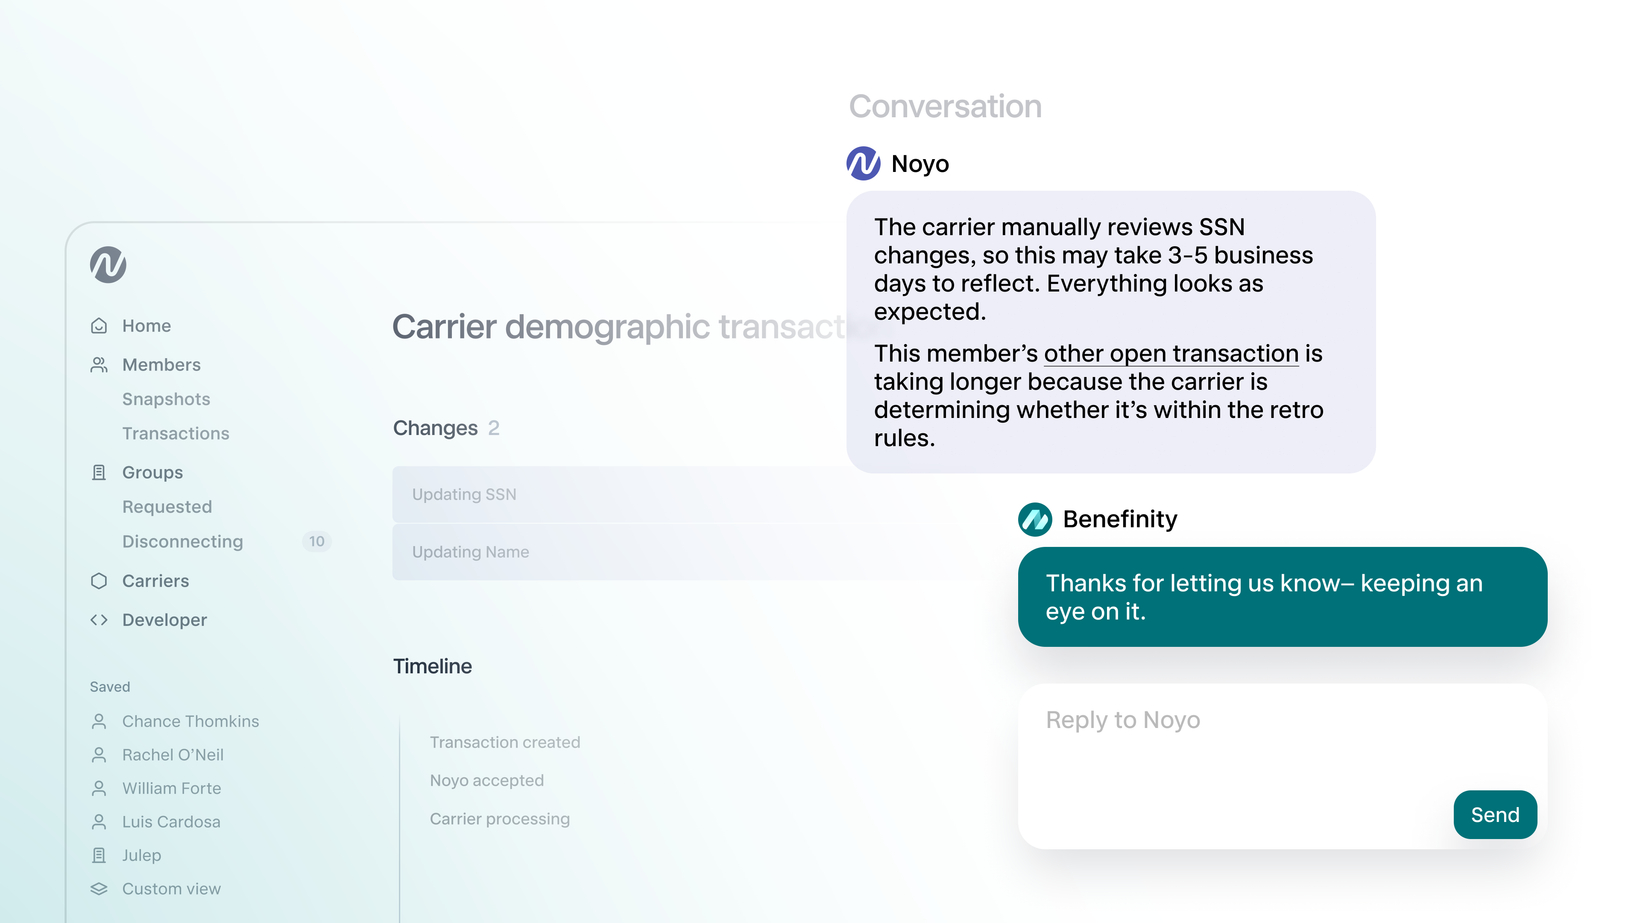Click the person icon beside William Forte

coord(99,788)
